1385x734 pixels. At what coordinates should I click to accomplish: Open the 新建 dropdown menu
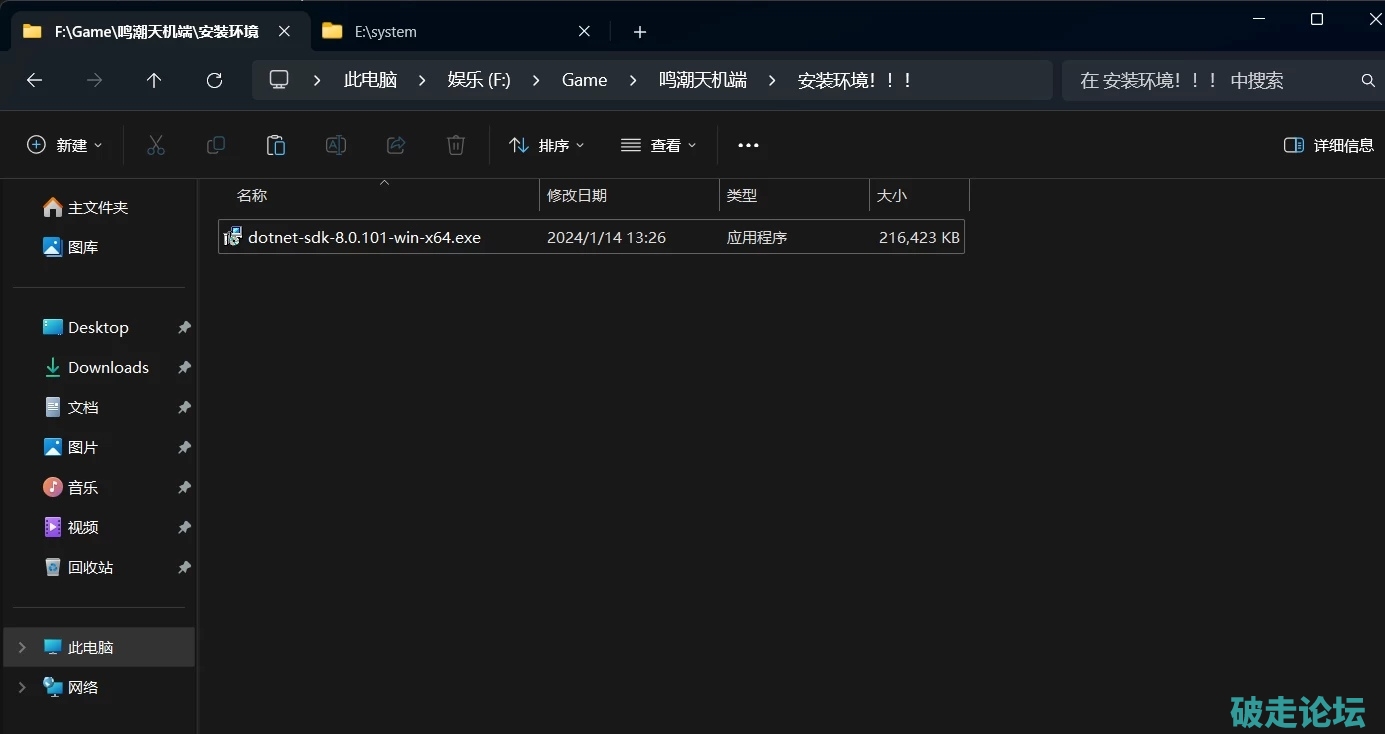[65, 145]
